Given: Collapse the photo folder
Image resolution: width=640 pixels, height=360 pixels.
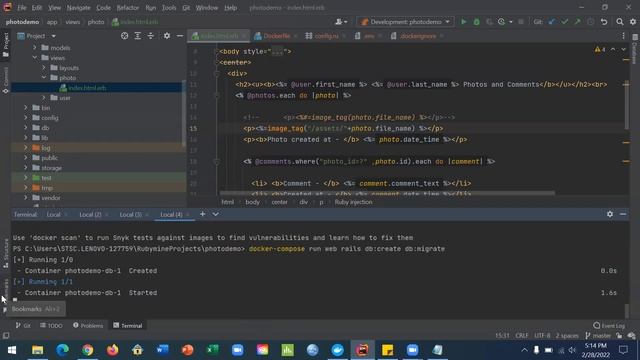Looking at the screenshot, I should point(44,77).
